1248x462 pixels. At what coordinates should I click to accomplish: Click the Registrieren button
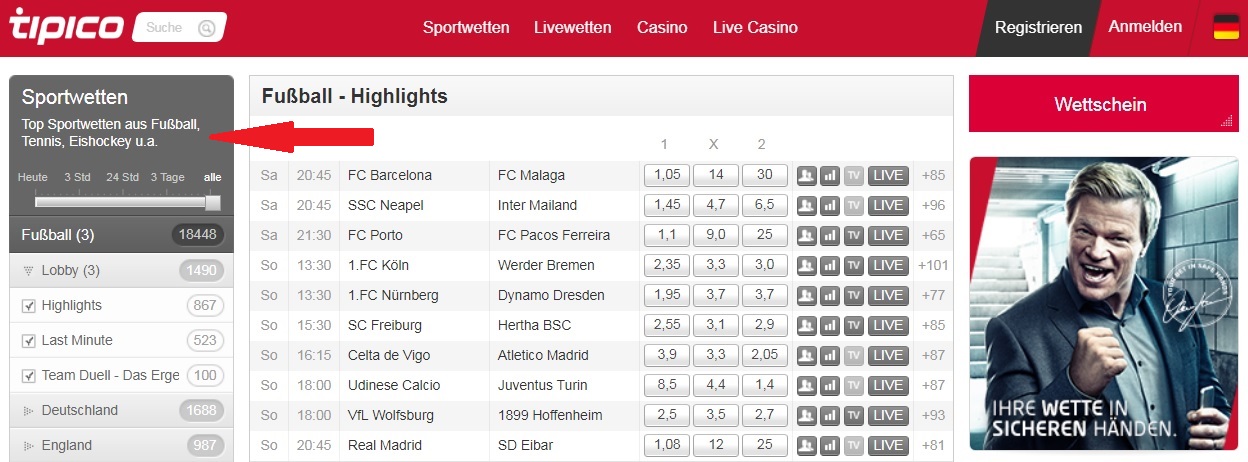(x=1039, y=28)
